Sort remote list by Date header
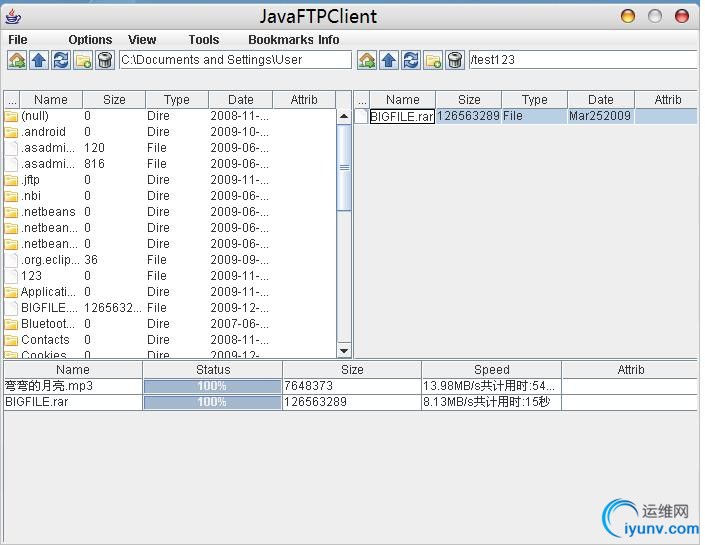 pos(601,99)
